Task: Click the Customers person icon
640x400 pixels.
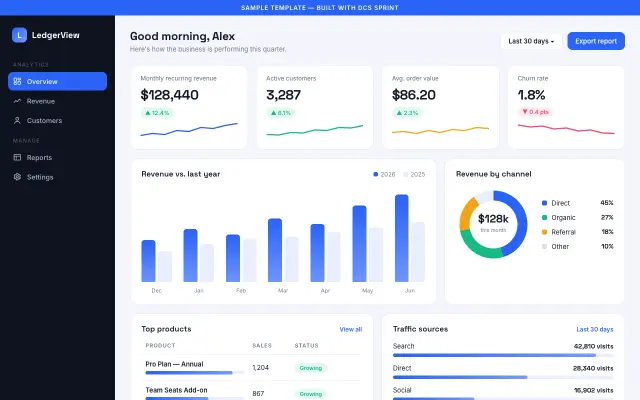Action: coord(17,120)
